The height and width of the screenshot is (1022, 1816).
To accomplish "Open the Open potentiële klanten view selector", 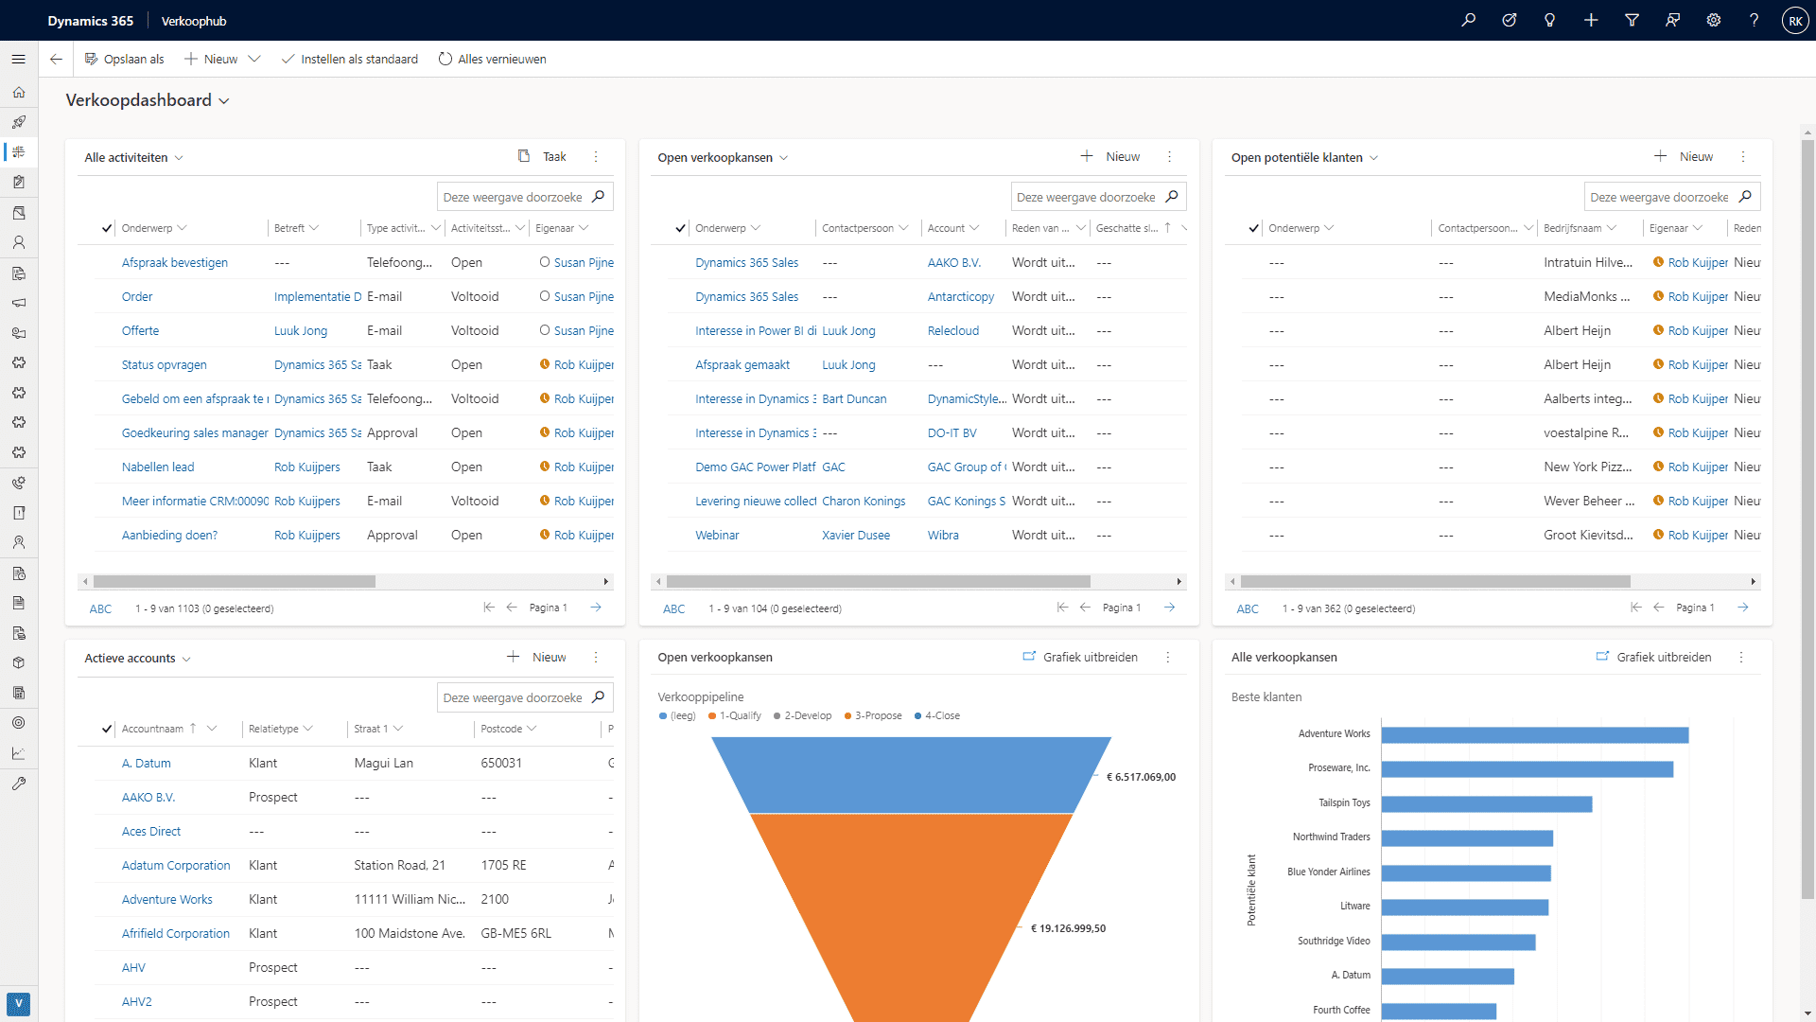I will pos(1374,158).
